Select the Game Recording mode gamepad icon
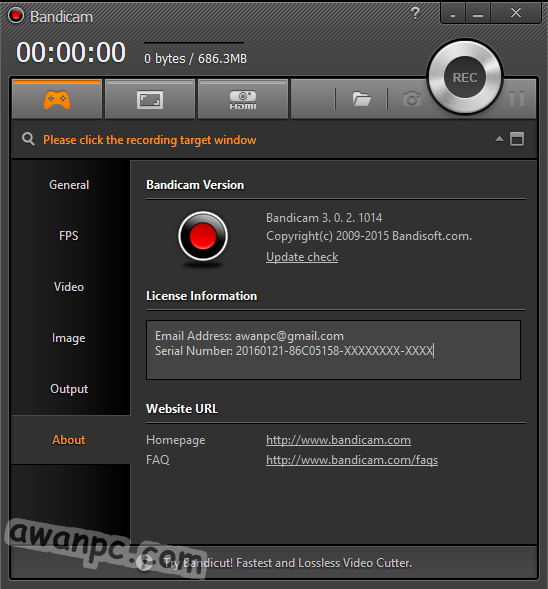Image resolution: width=548 pixels, height=589 pixels. pyautogui.click(x=57, y=100)
